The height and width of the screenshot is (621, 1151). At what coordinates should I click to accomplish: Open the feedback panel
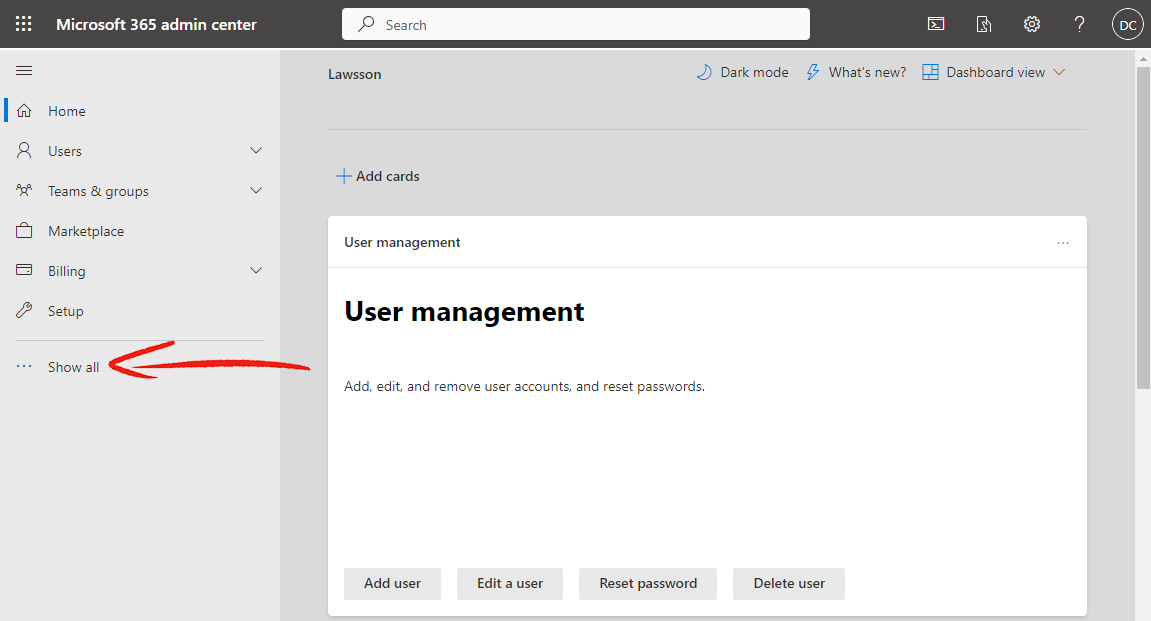pos(984,23)
